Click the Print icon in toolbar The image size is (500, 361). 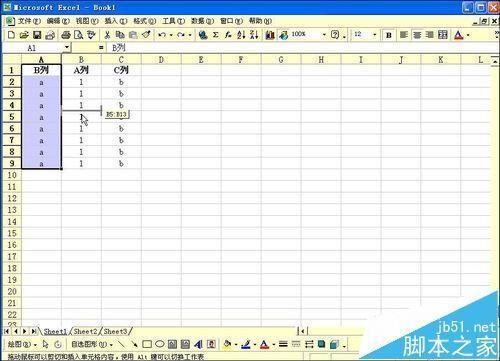[x=66, y=35]
